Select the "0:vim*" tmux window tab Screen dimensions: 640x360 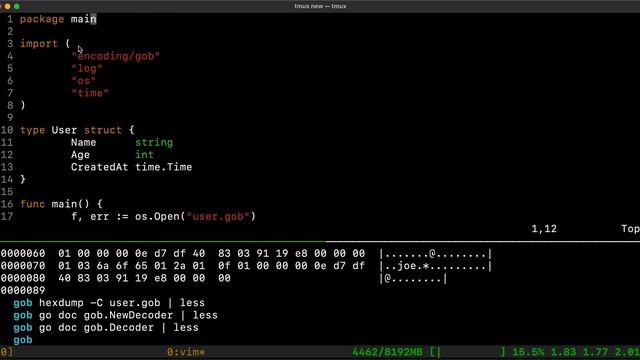tap(186, 352)
